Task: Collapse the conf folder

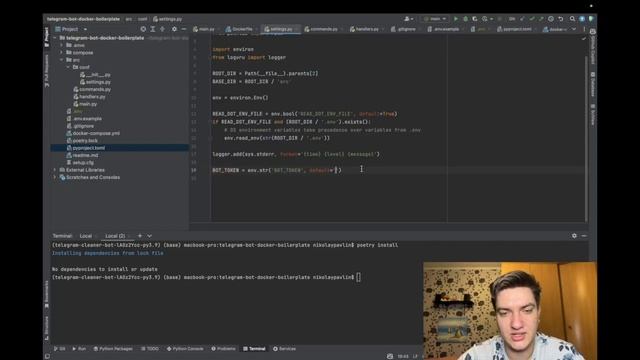Action: coord(68,67)
